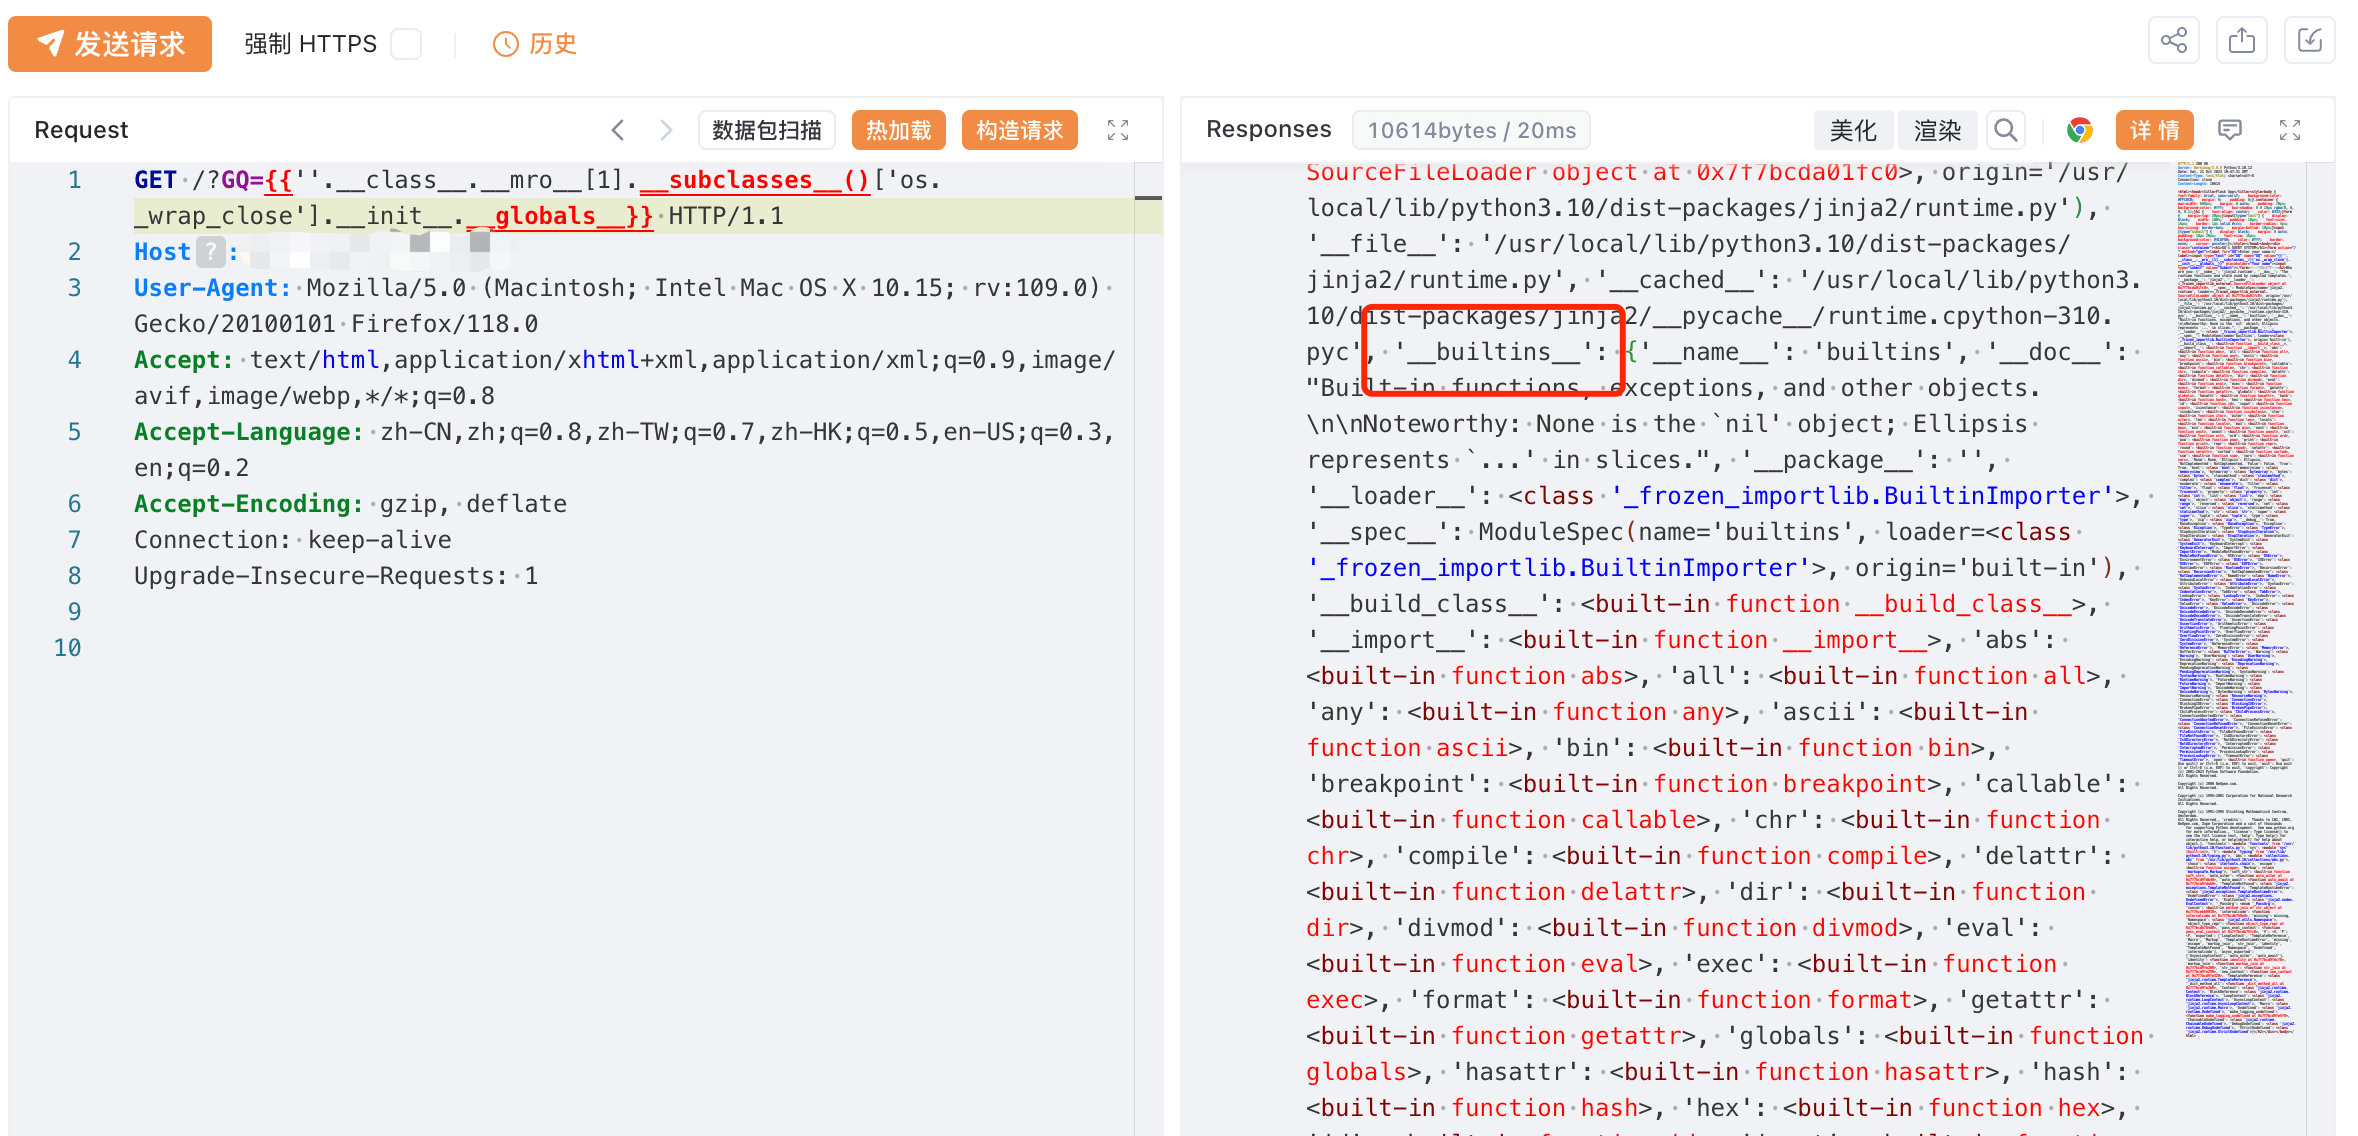
Task: Click the 美化 beautify tab
Action: point(1853,130)
